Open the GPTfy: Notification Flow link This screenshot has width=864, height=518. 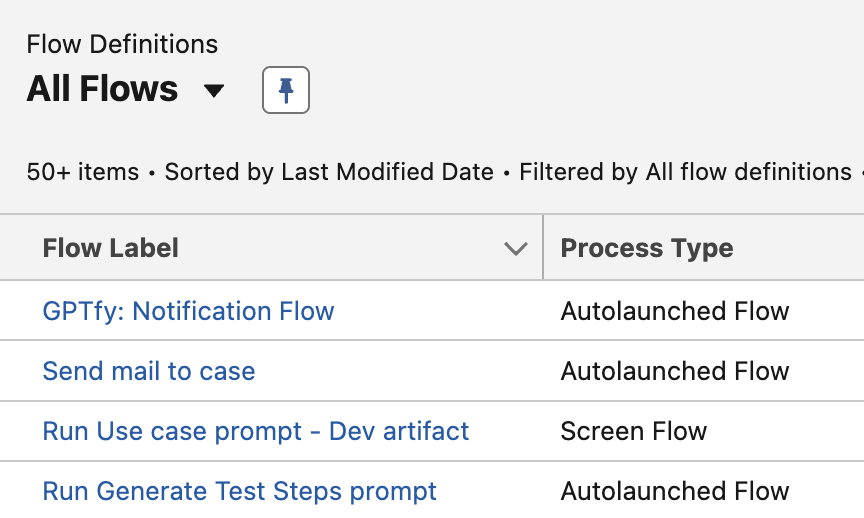[x=188, y=311]
